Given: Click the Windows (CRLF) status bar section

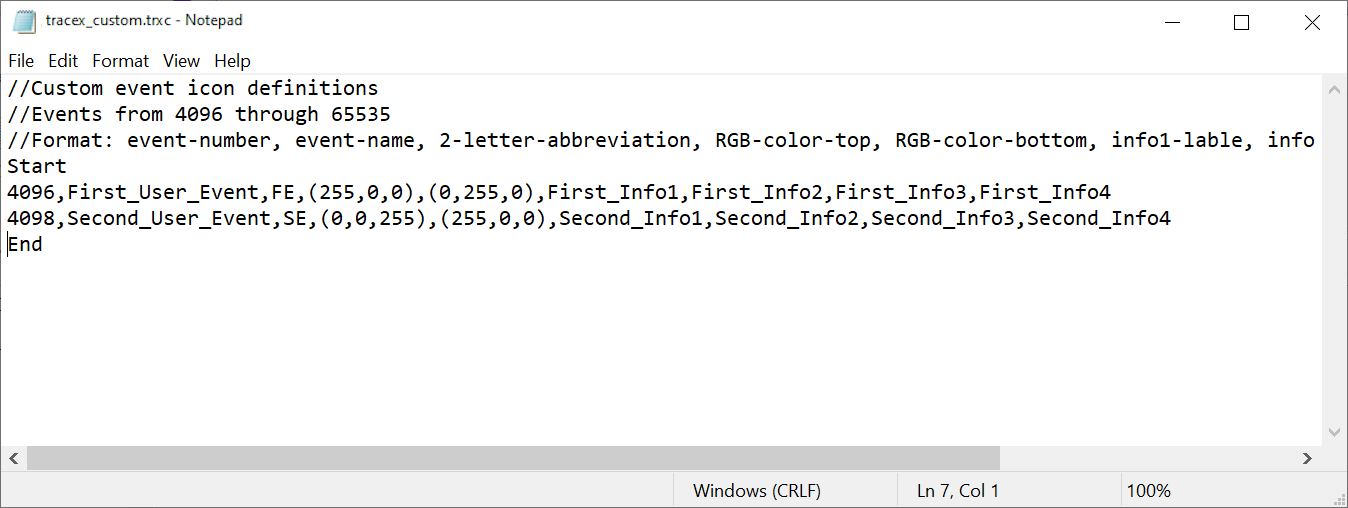Looking at the screenshot, I should pos(756,491).
